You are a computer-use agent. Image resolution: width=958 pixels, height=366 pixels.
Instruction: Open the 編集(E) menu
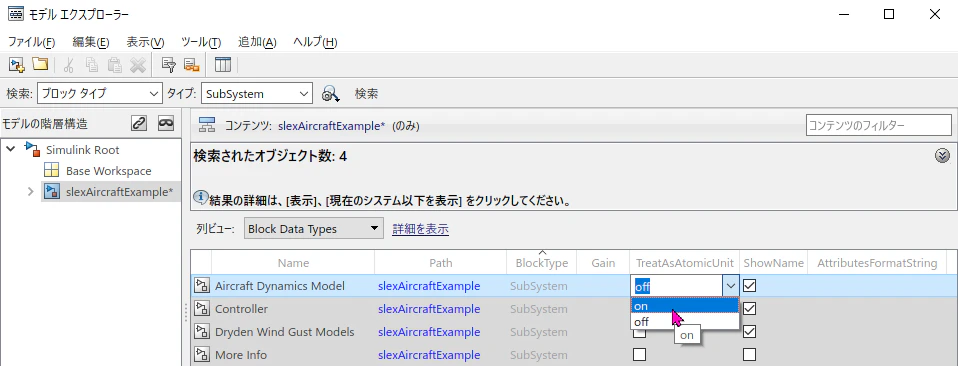[90, 42]
